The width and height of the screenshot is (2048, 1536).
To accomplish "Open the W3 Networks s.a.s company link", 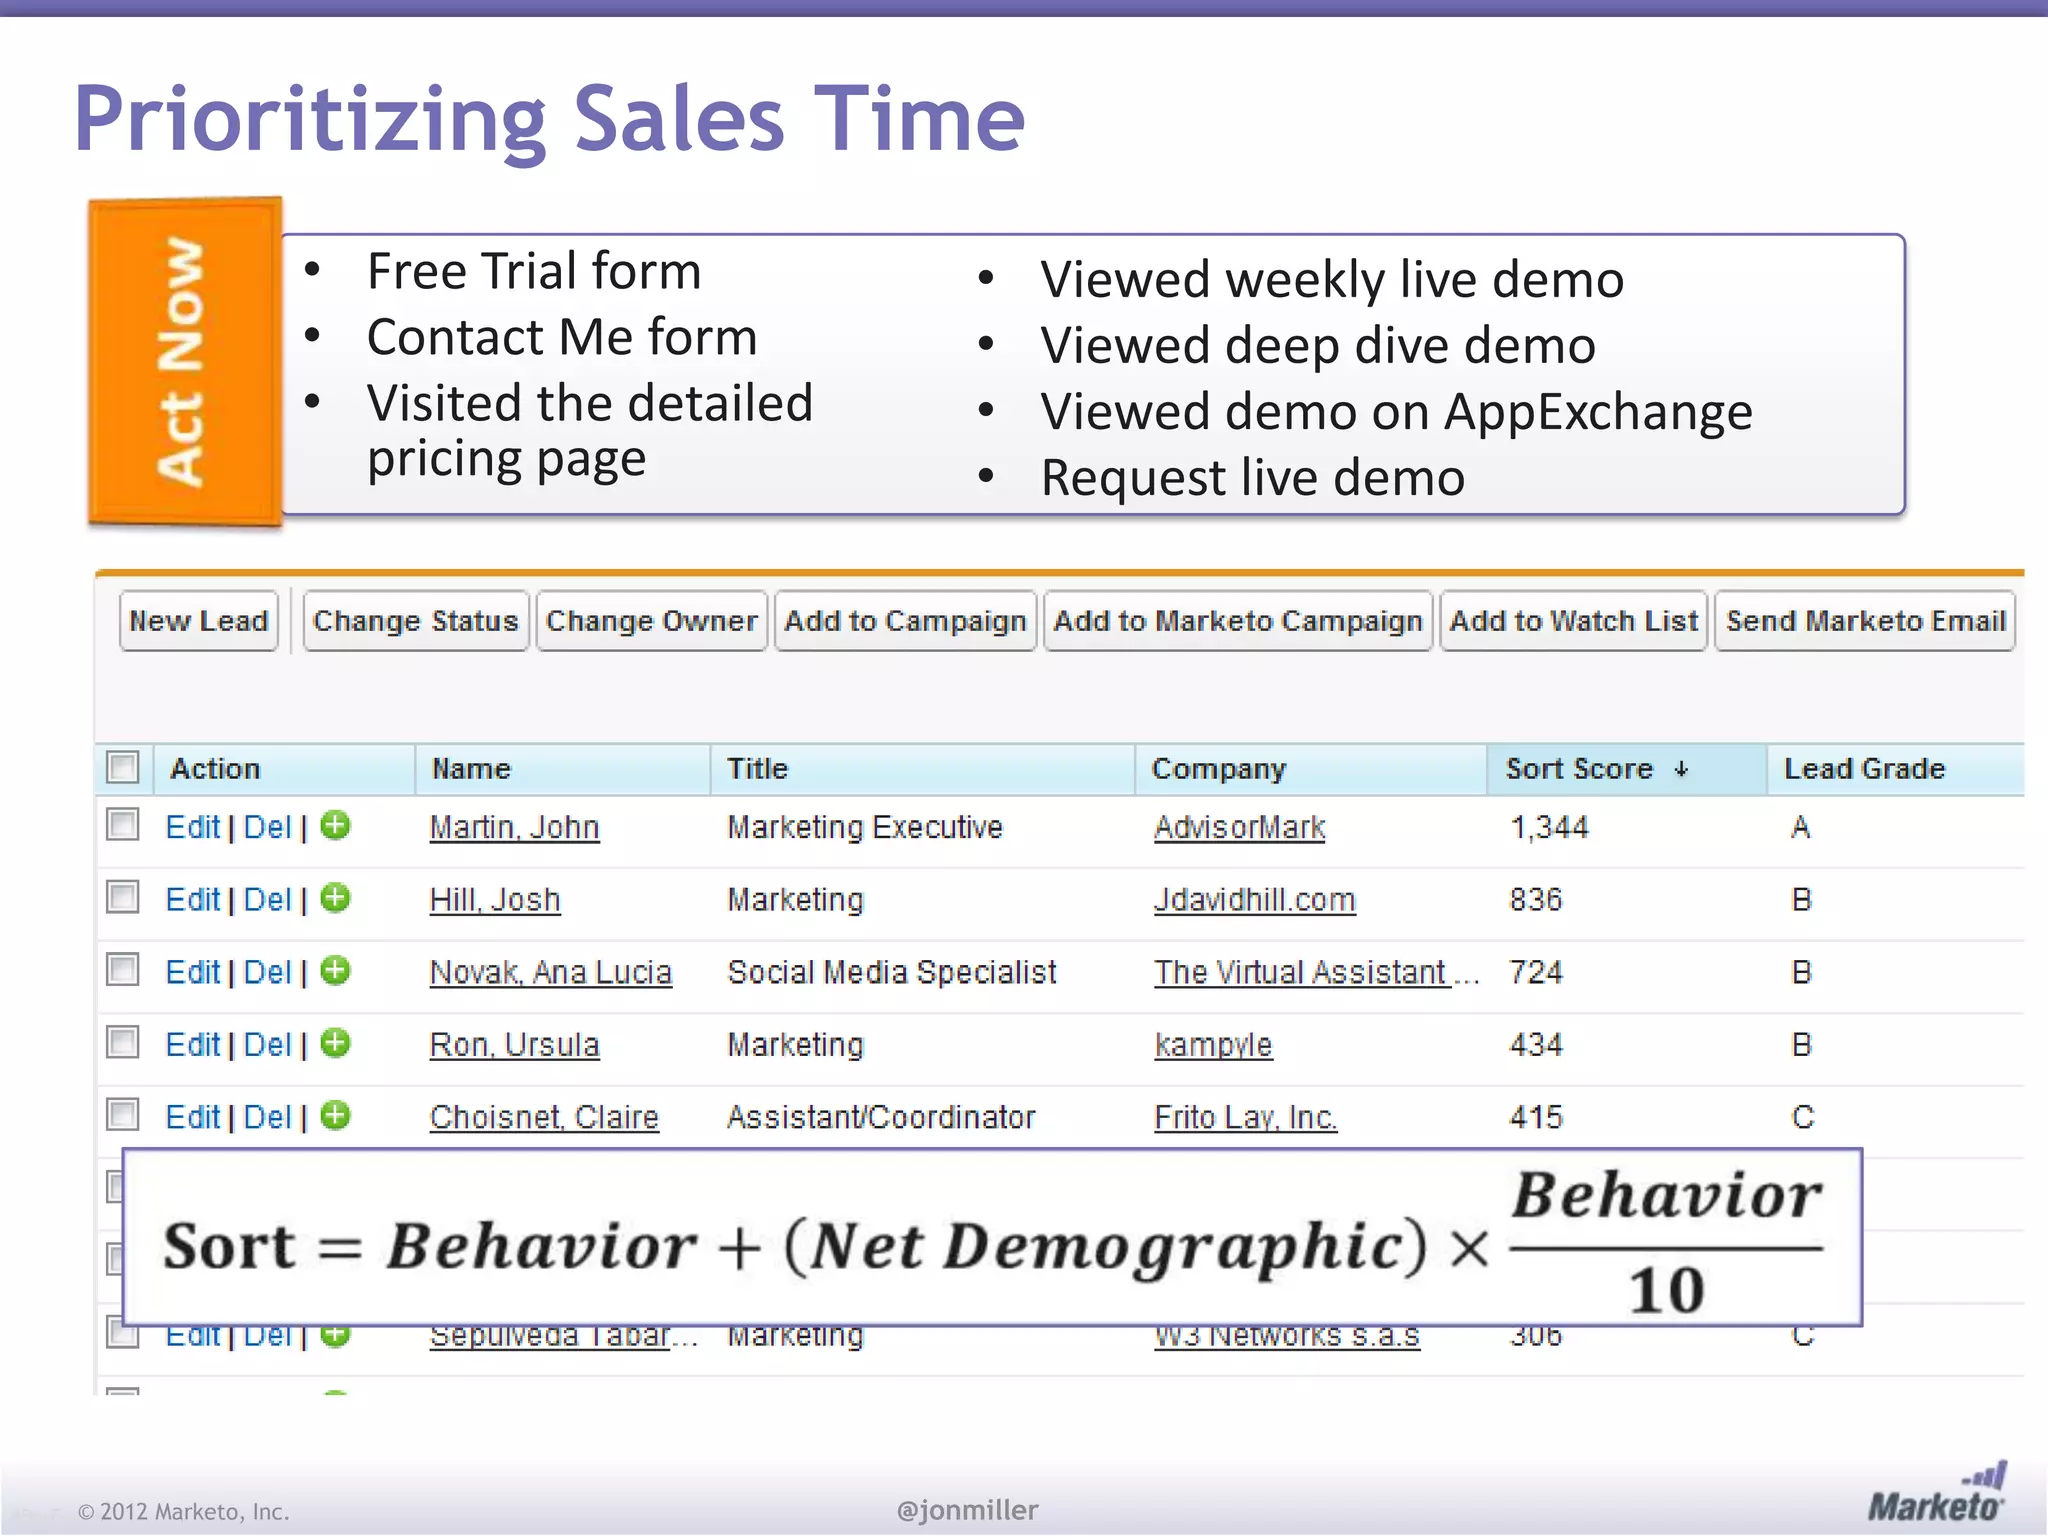I will tap(1287, 1336).
